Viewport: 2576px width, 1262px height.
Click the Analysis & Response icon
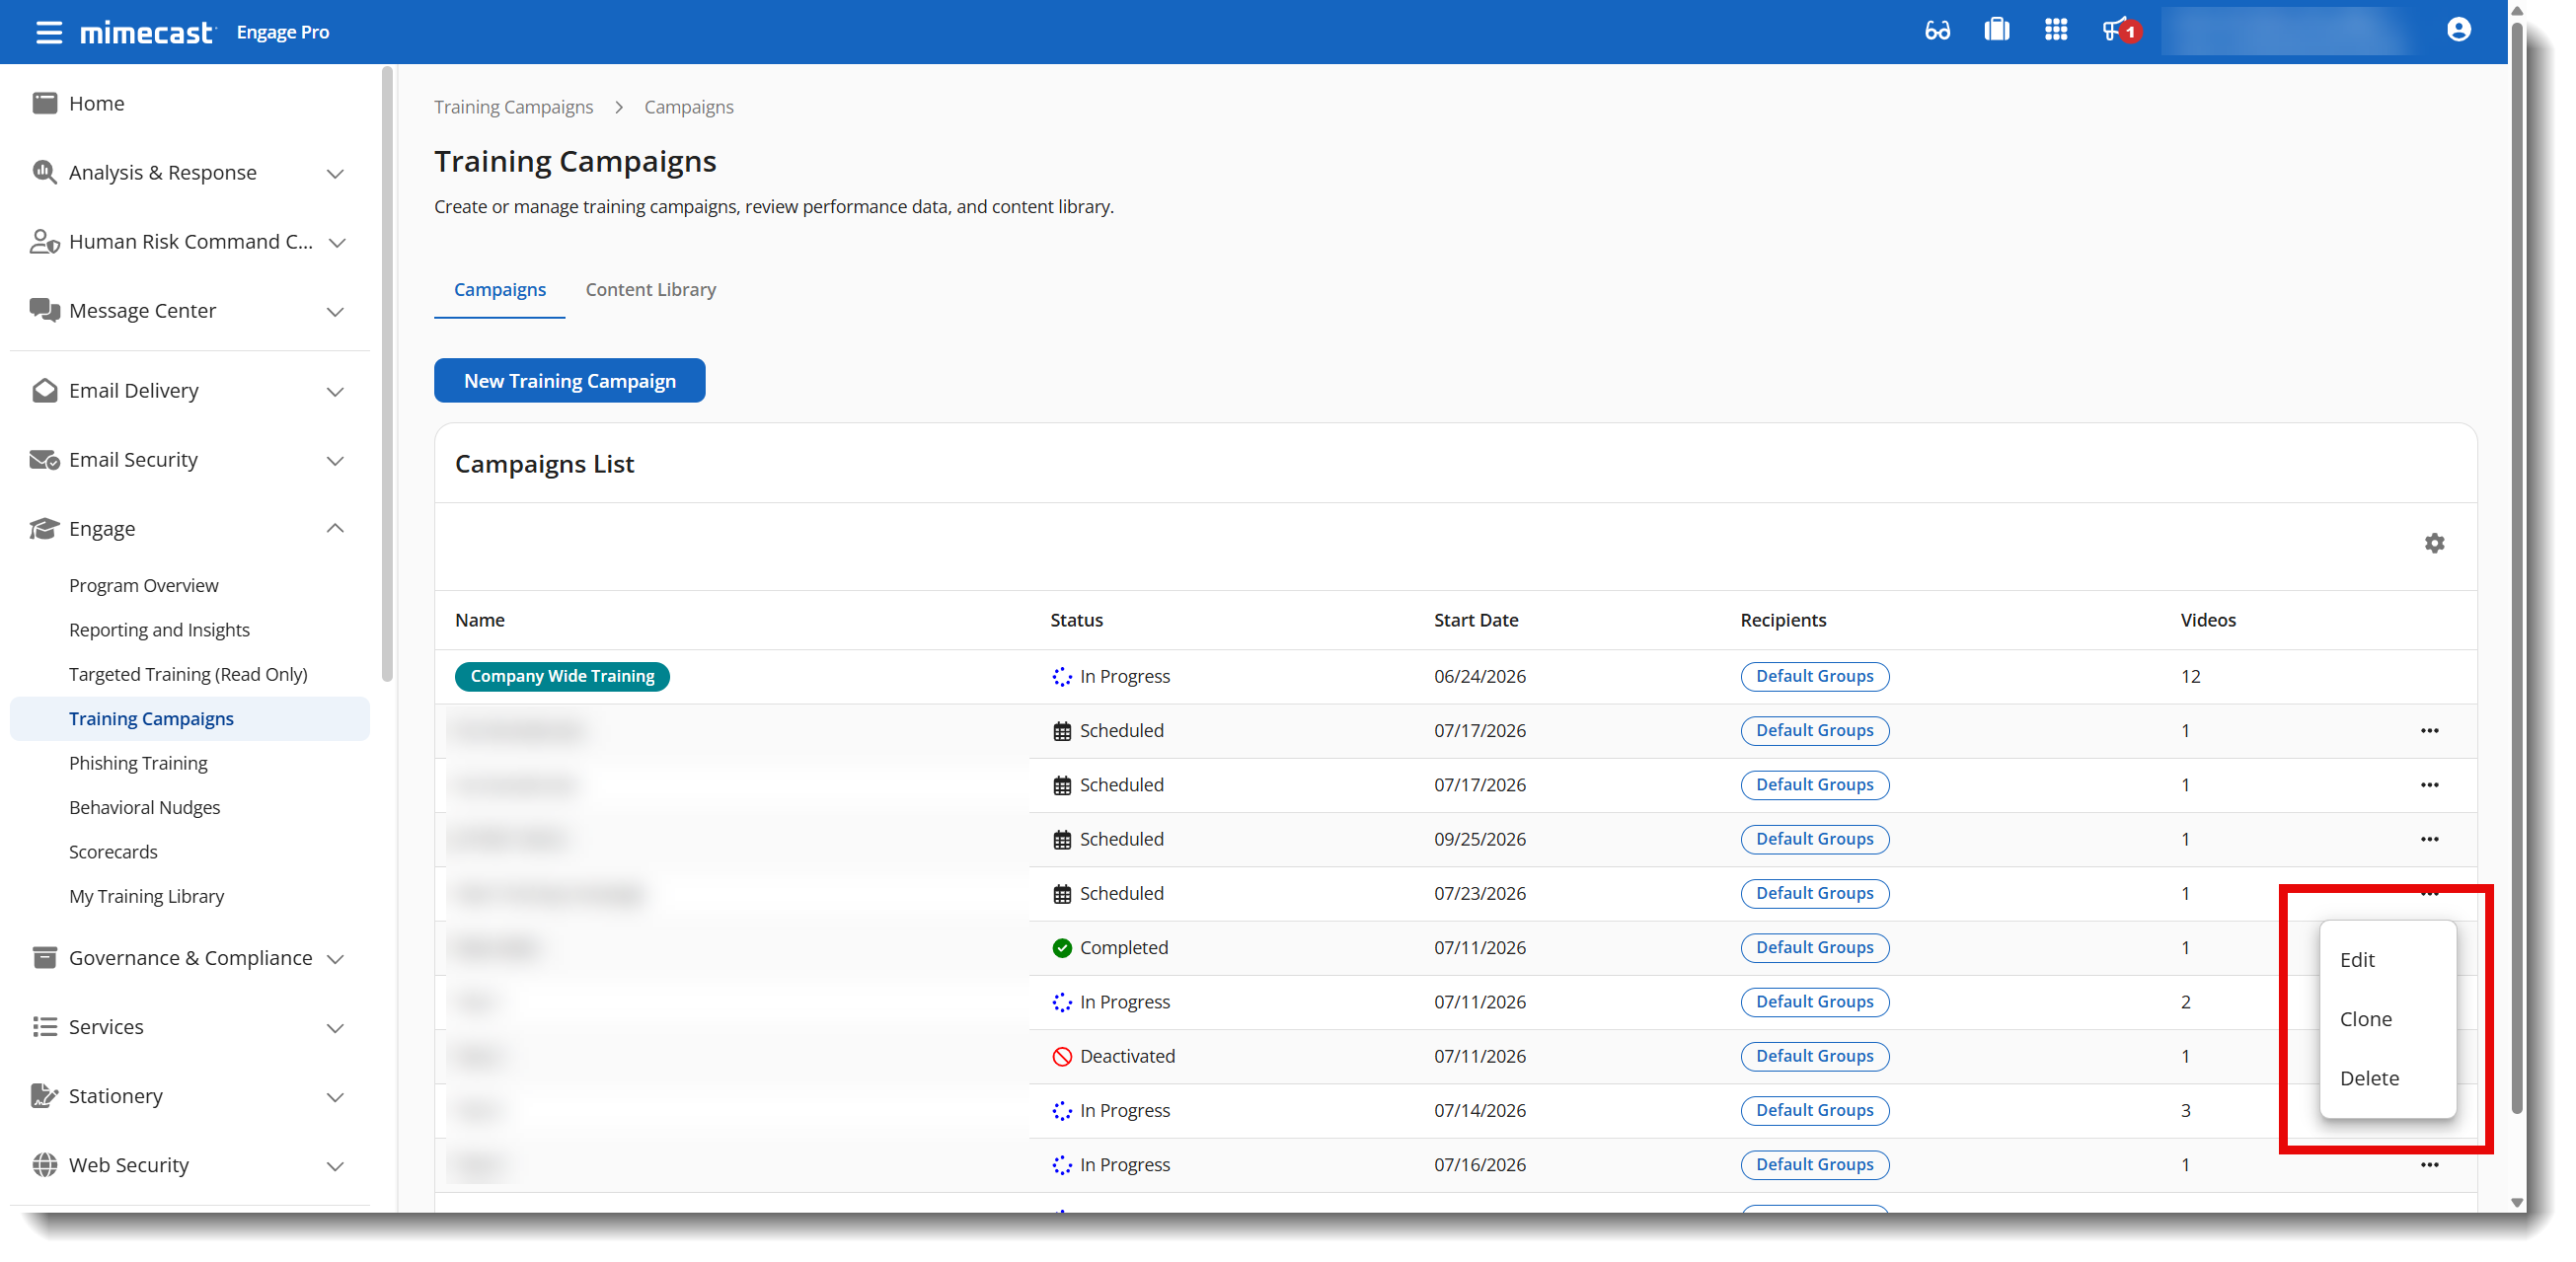44,172
